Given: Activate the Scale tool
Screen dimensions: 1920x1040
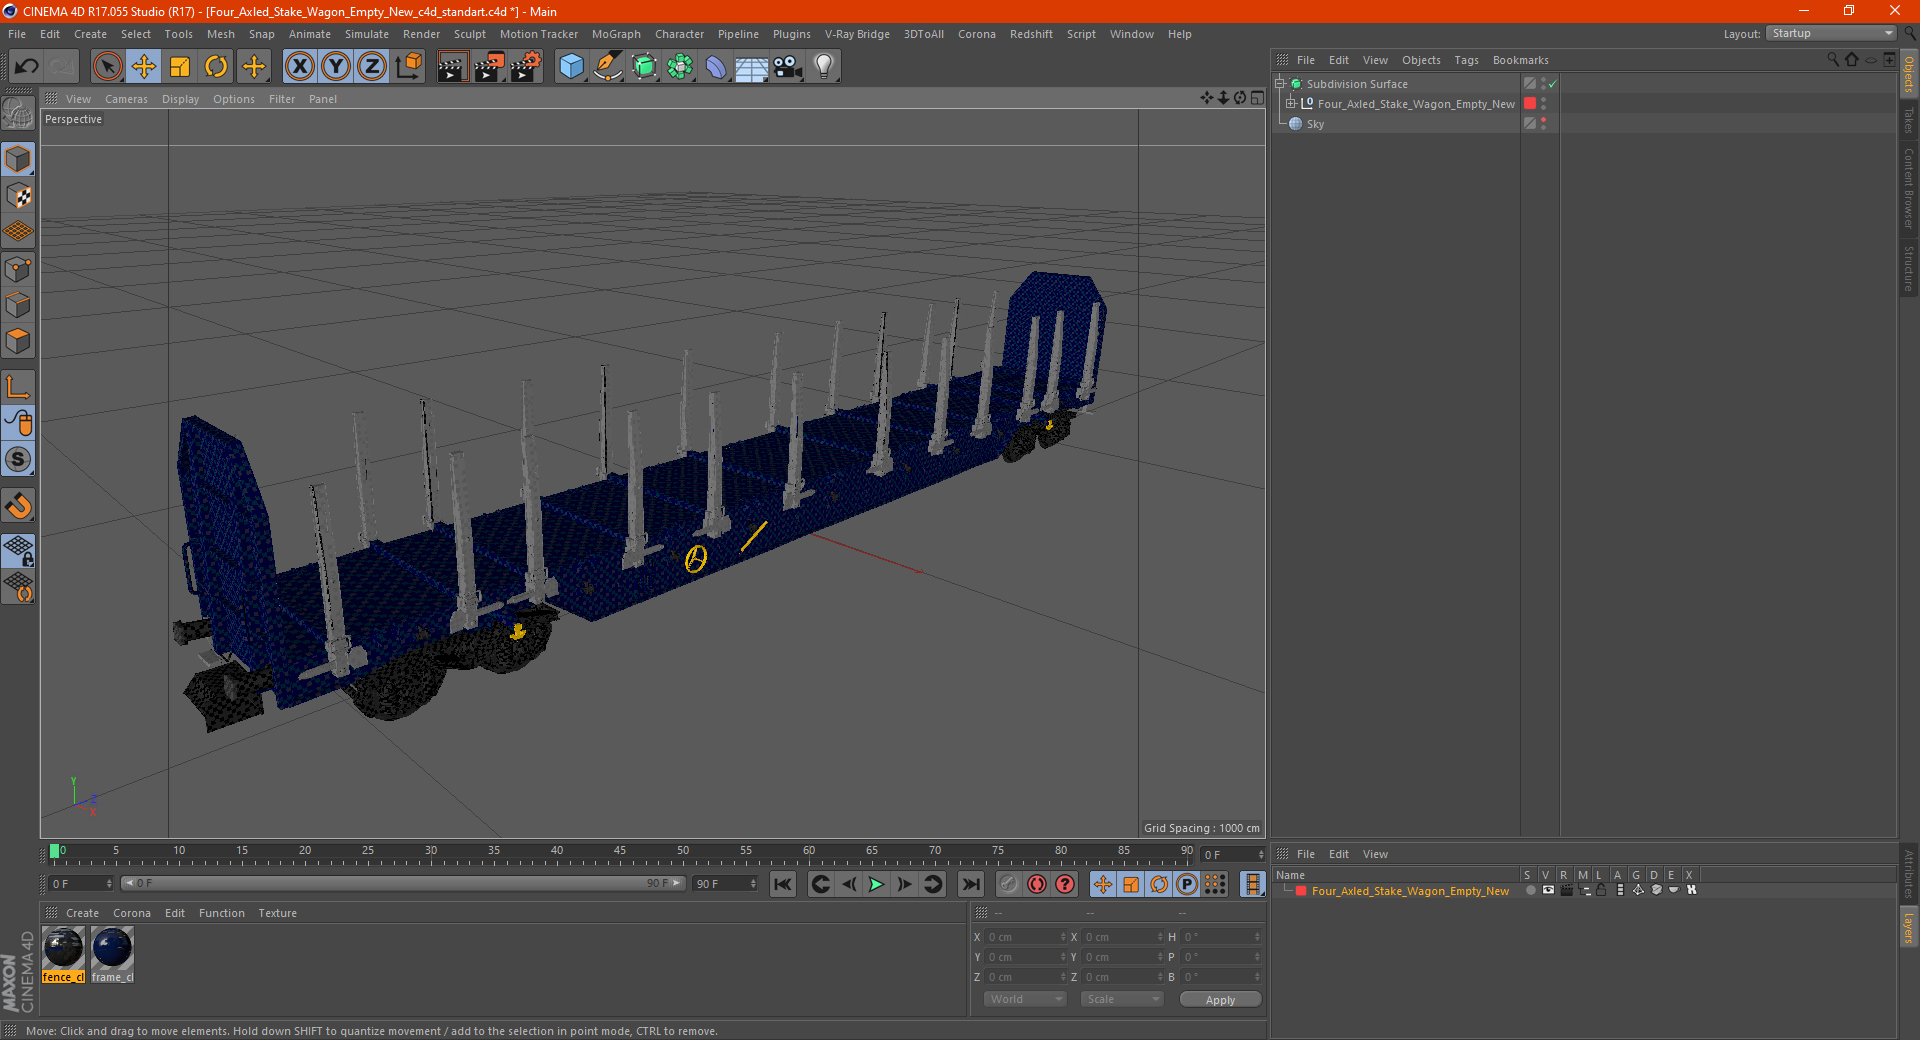Looking at the screenshot, I should tap(180, 67).
